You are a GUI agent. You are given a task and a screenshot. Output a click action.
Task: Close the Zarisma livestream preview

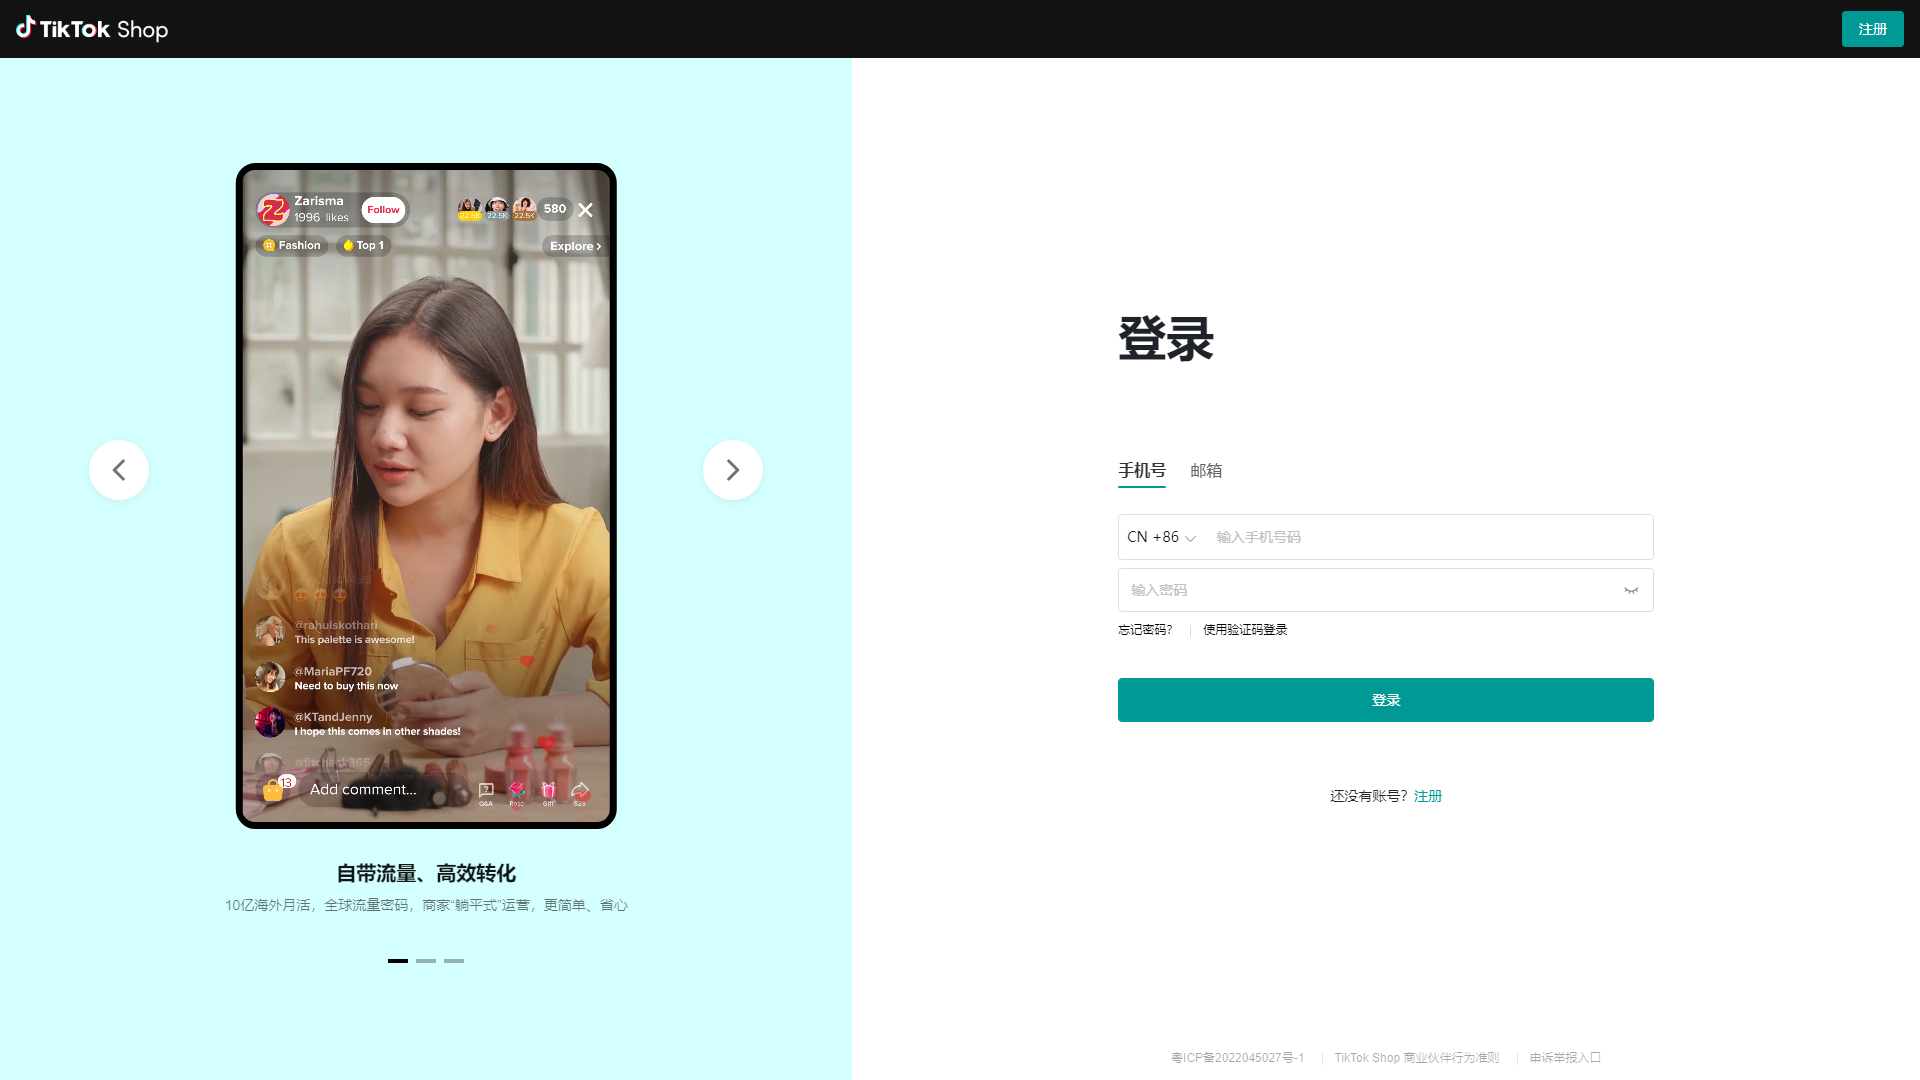click(586, 210)
